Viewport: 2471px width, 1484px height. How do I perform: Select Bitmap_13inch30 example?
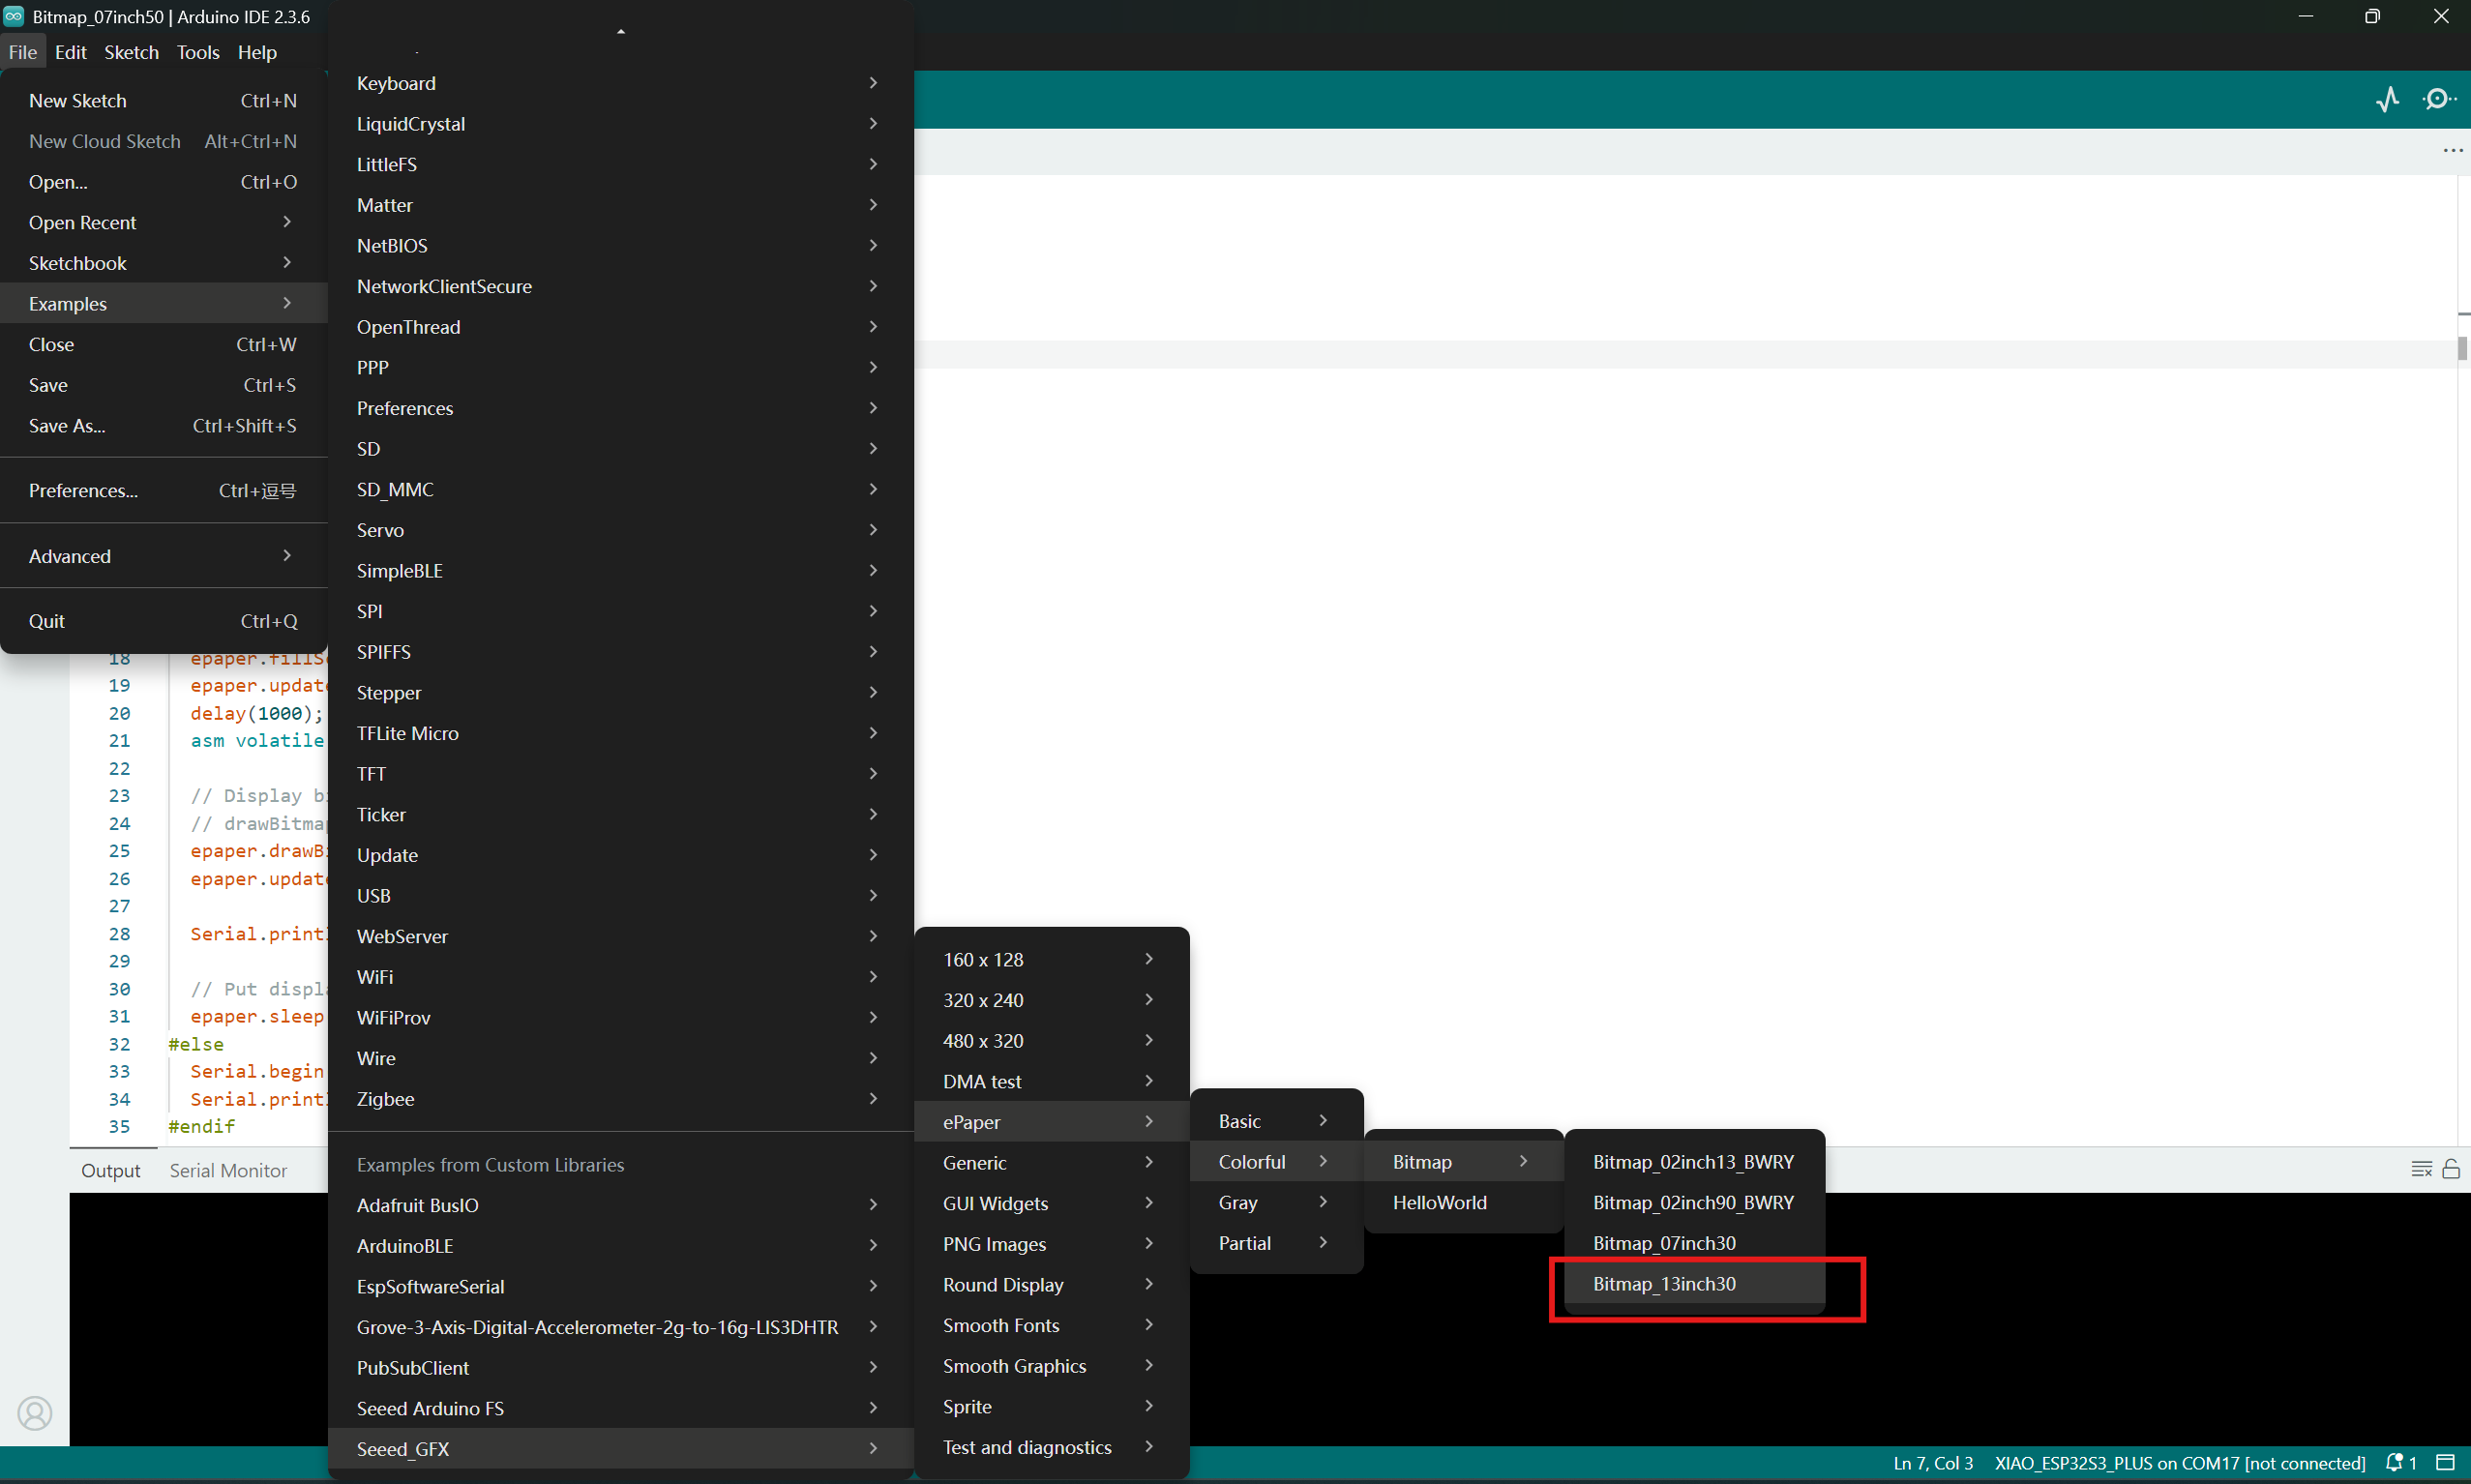tap(1664, 1284)
